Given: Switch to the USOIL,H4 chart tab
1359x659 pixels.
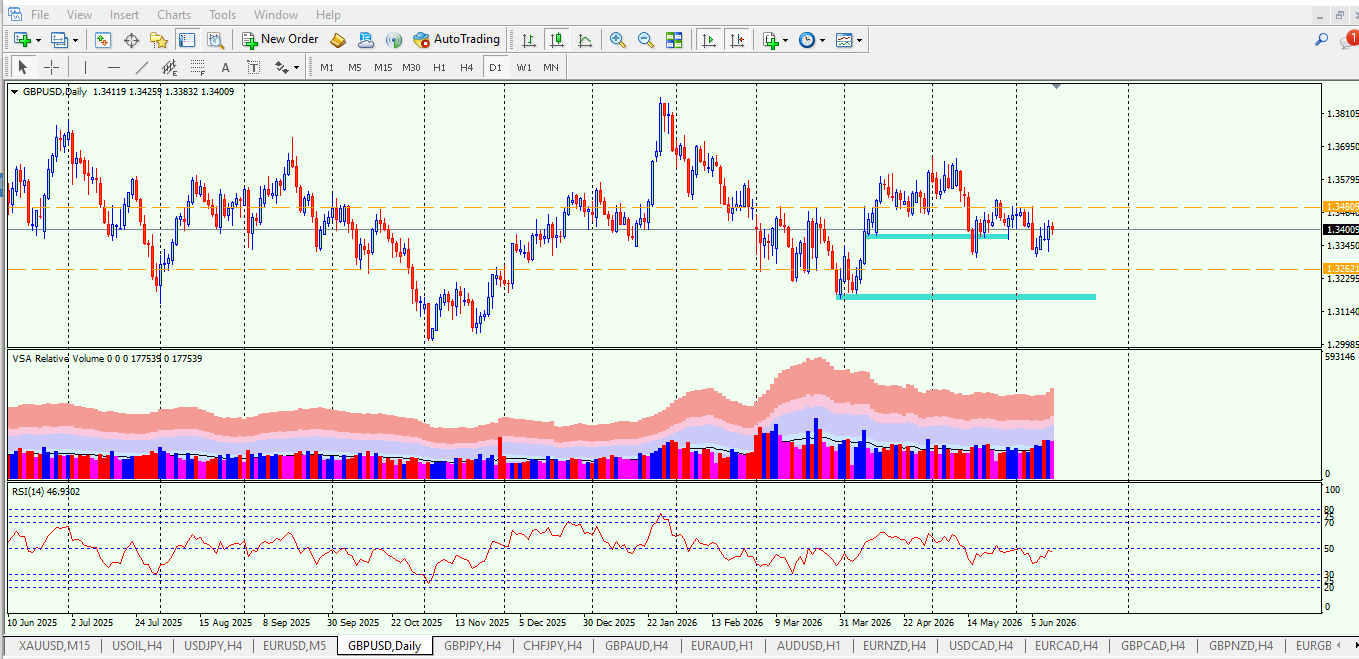Looking at the screenshot, I should [136, 646].
